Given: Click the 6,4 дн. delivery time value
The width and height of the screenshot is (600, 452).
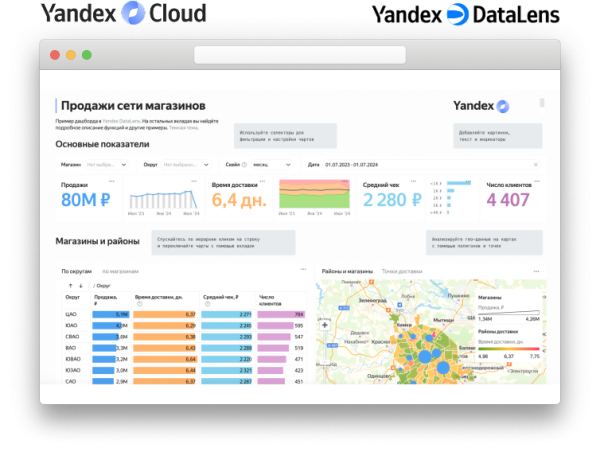Looking at the screenshot, I should coord(239,200).
